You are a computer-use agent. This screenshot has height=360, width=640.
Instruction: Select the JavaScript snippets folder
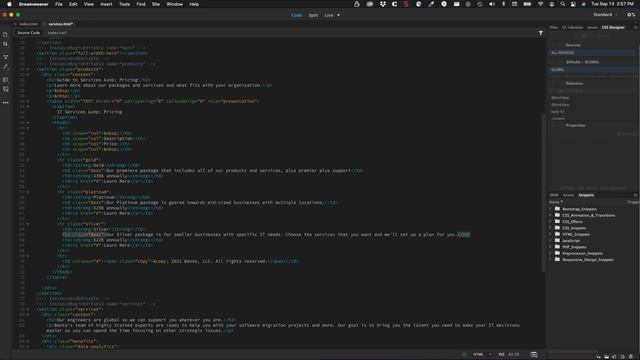pyautogui.click(x=571, y=240)
